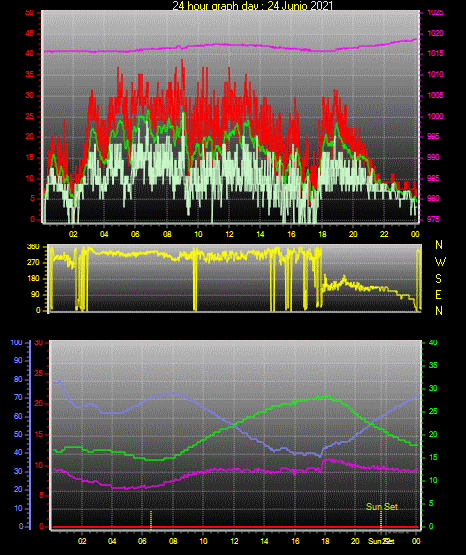Viewport: 466px width, 555px height.
Task: Click the 1020 magenta pressure axis label
Action: tap(435, 33)
